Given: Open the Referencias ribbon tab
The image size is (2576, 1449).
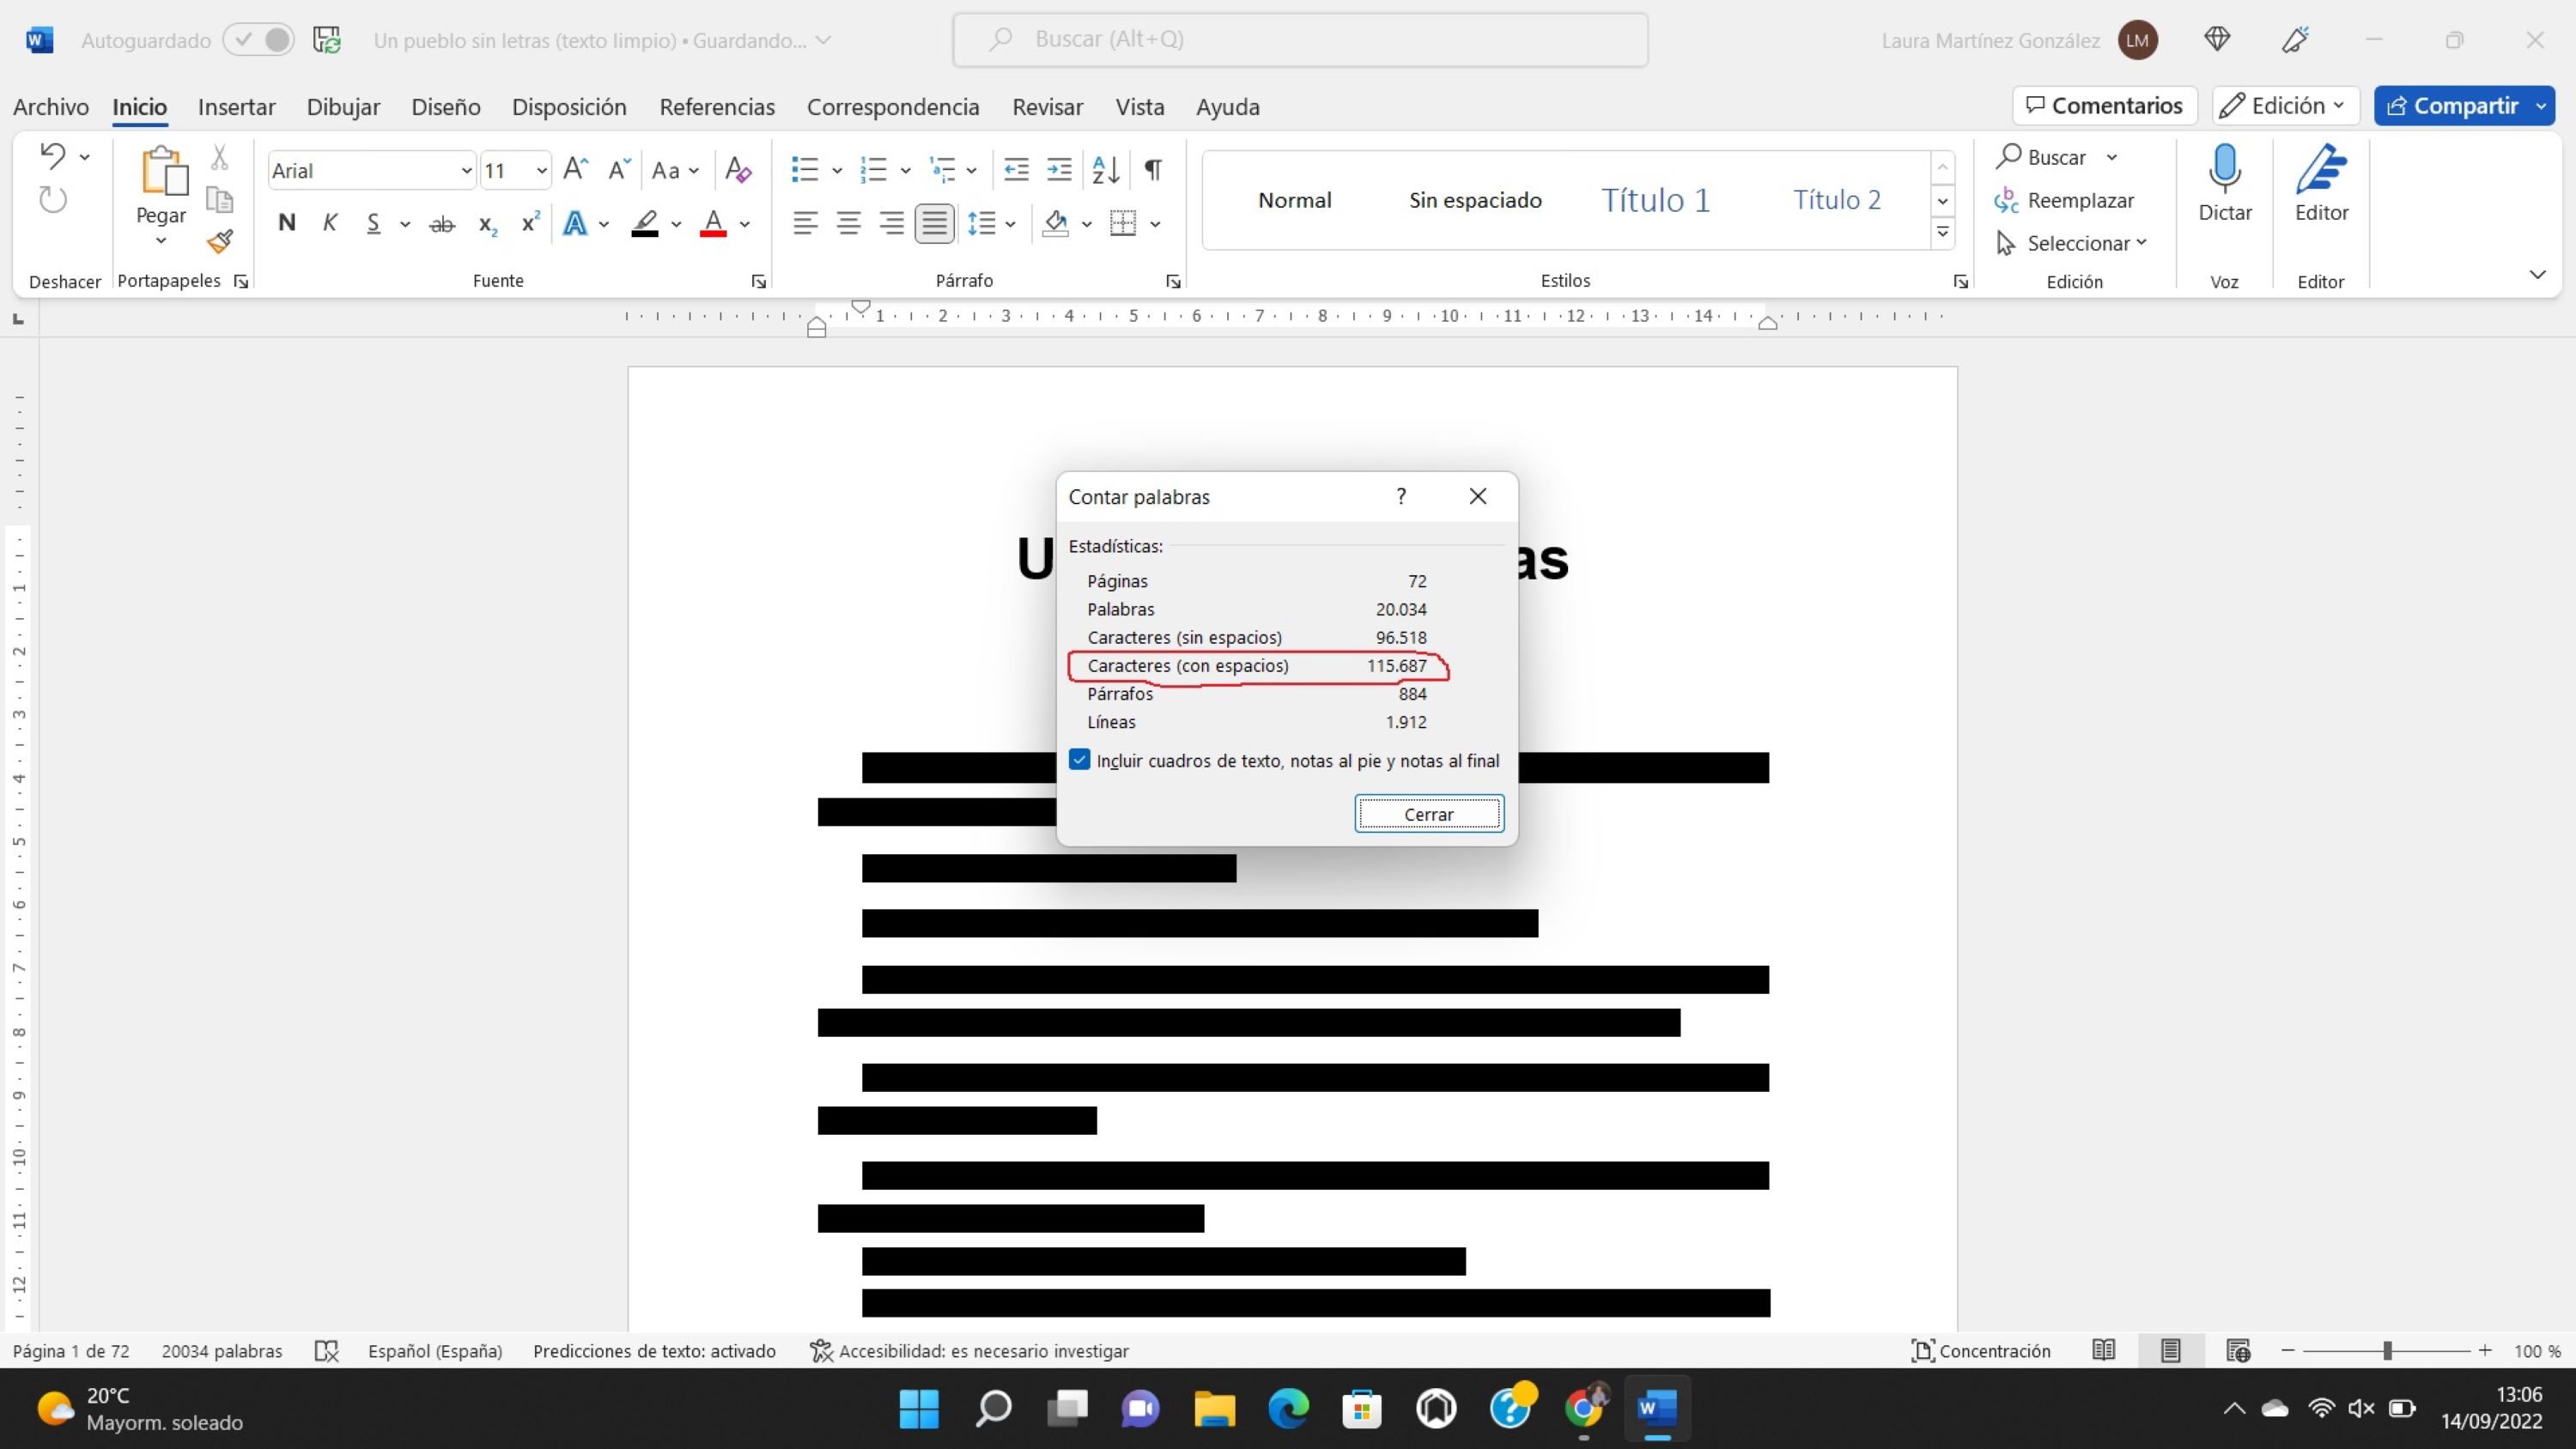Looking at the screenshot, I should coord(716,107).
